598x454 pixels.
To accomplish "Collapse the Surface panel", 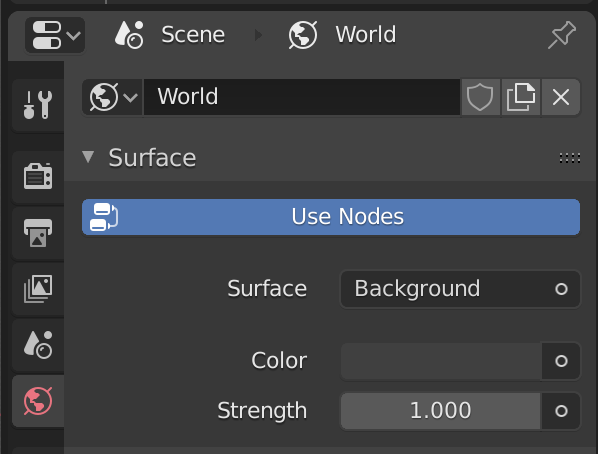I will click(88, 157).
